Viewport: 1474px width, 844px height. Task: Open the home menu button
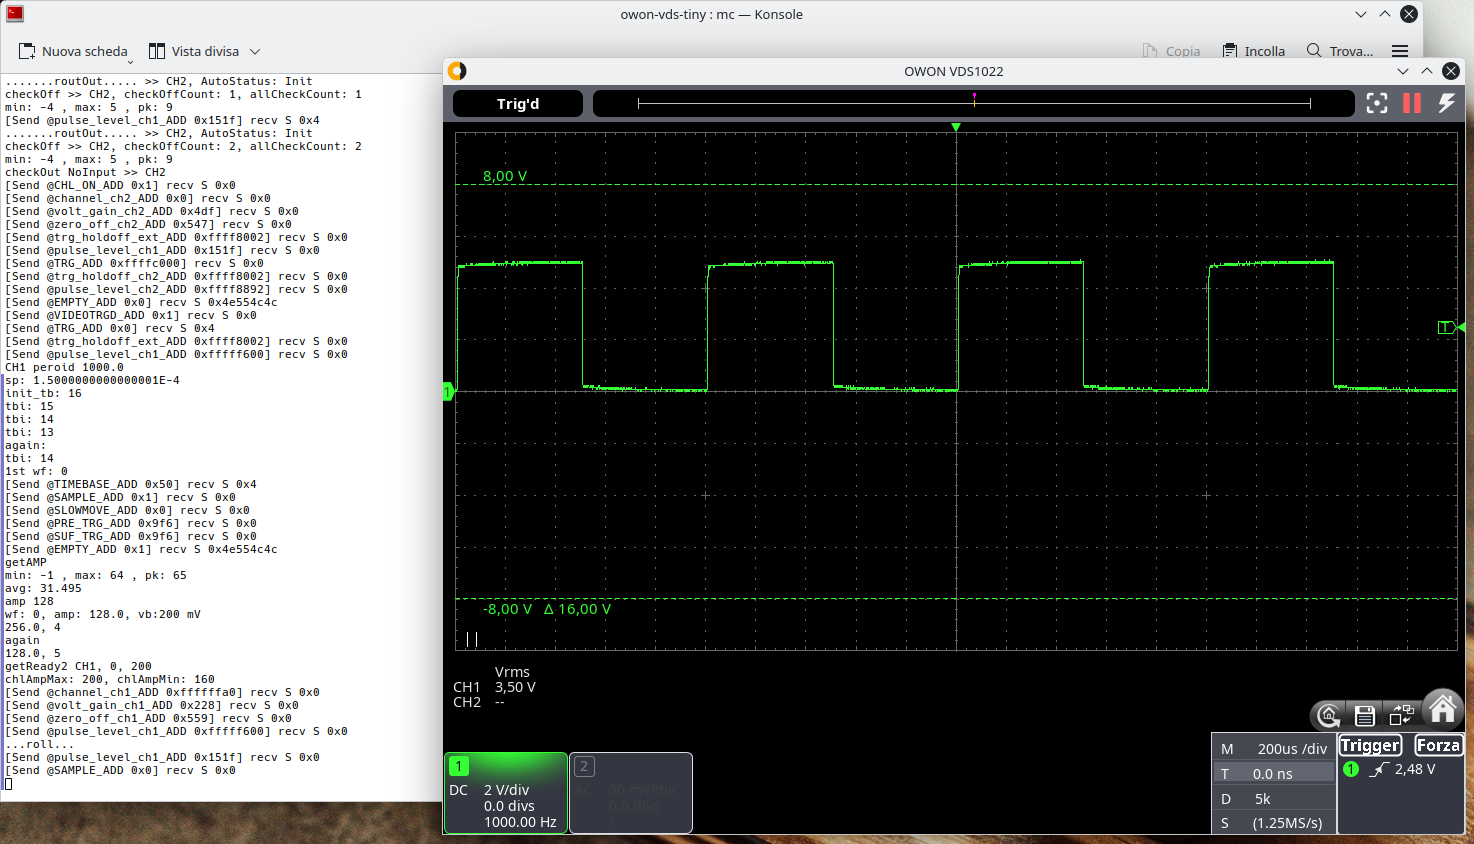(1442, 709)
